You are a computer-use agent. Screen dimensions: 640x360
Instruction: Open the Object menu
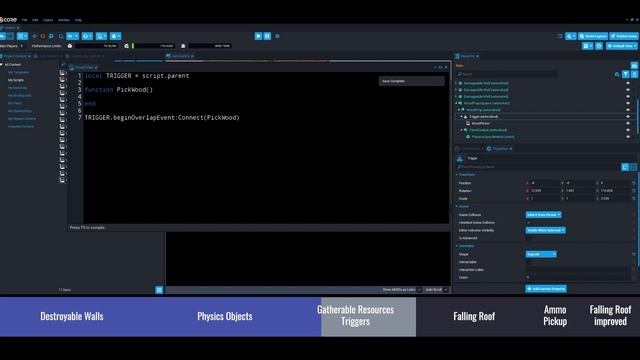pos(48,20)
